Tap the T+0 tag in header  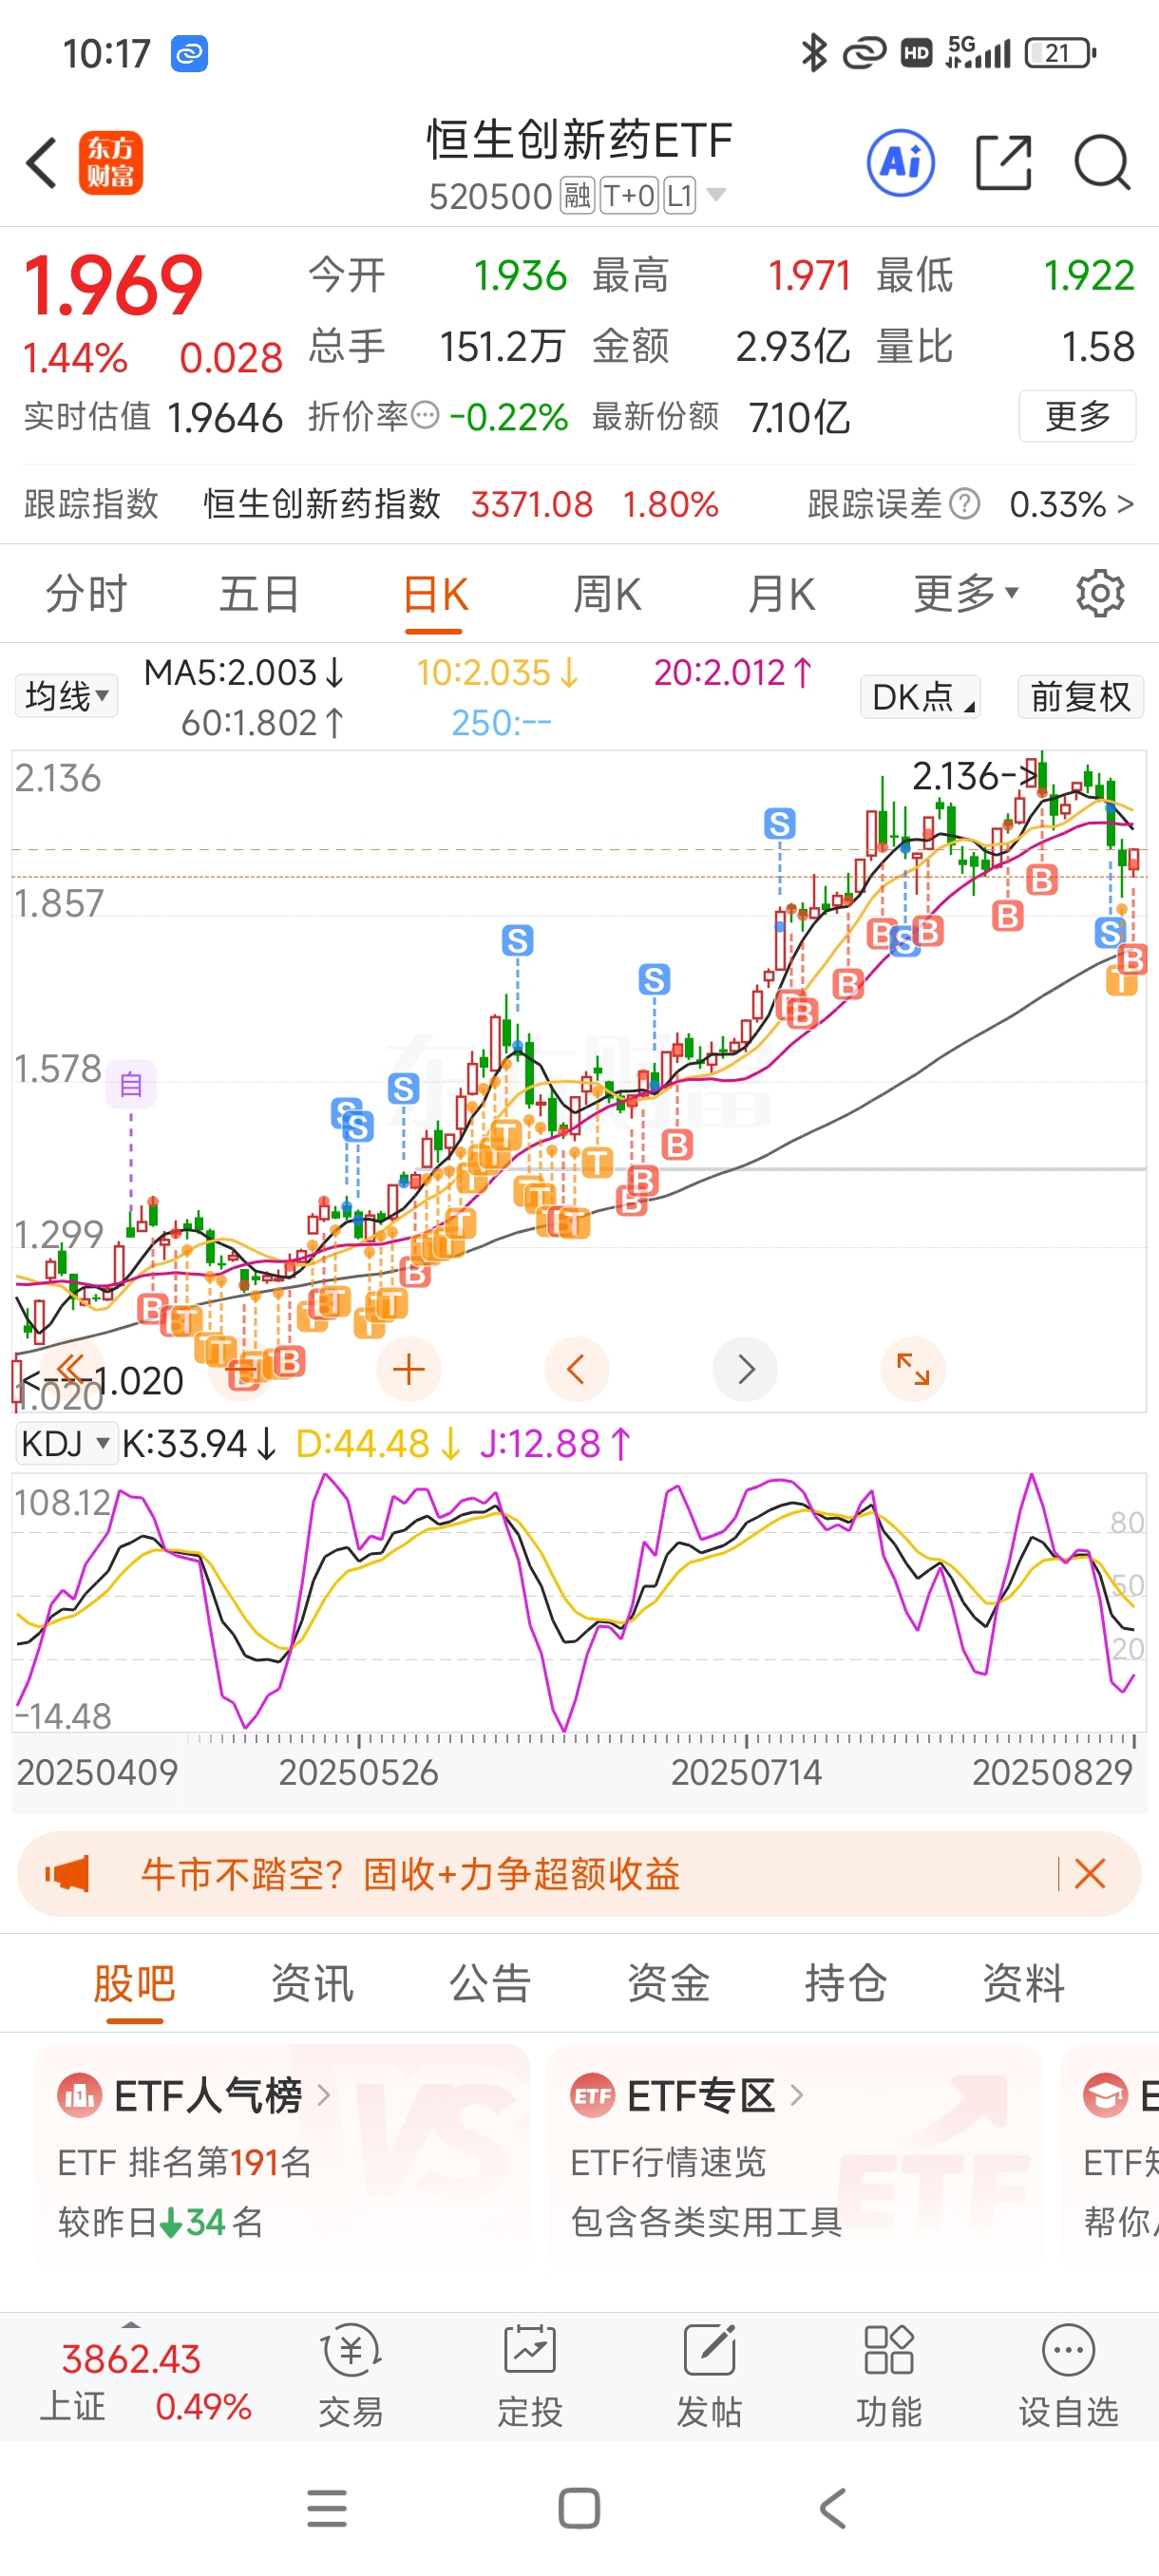[x=628, y=195]
